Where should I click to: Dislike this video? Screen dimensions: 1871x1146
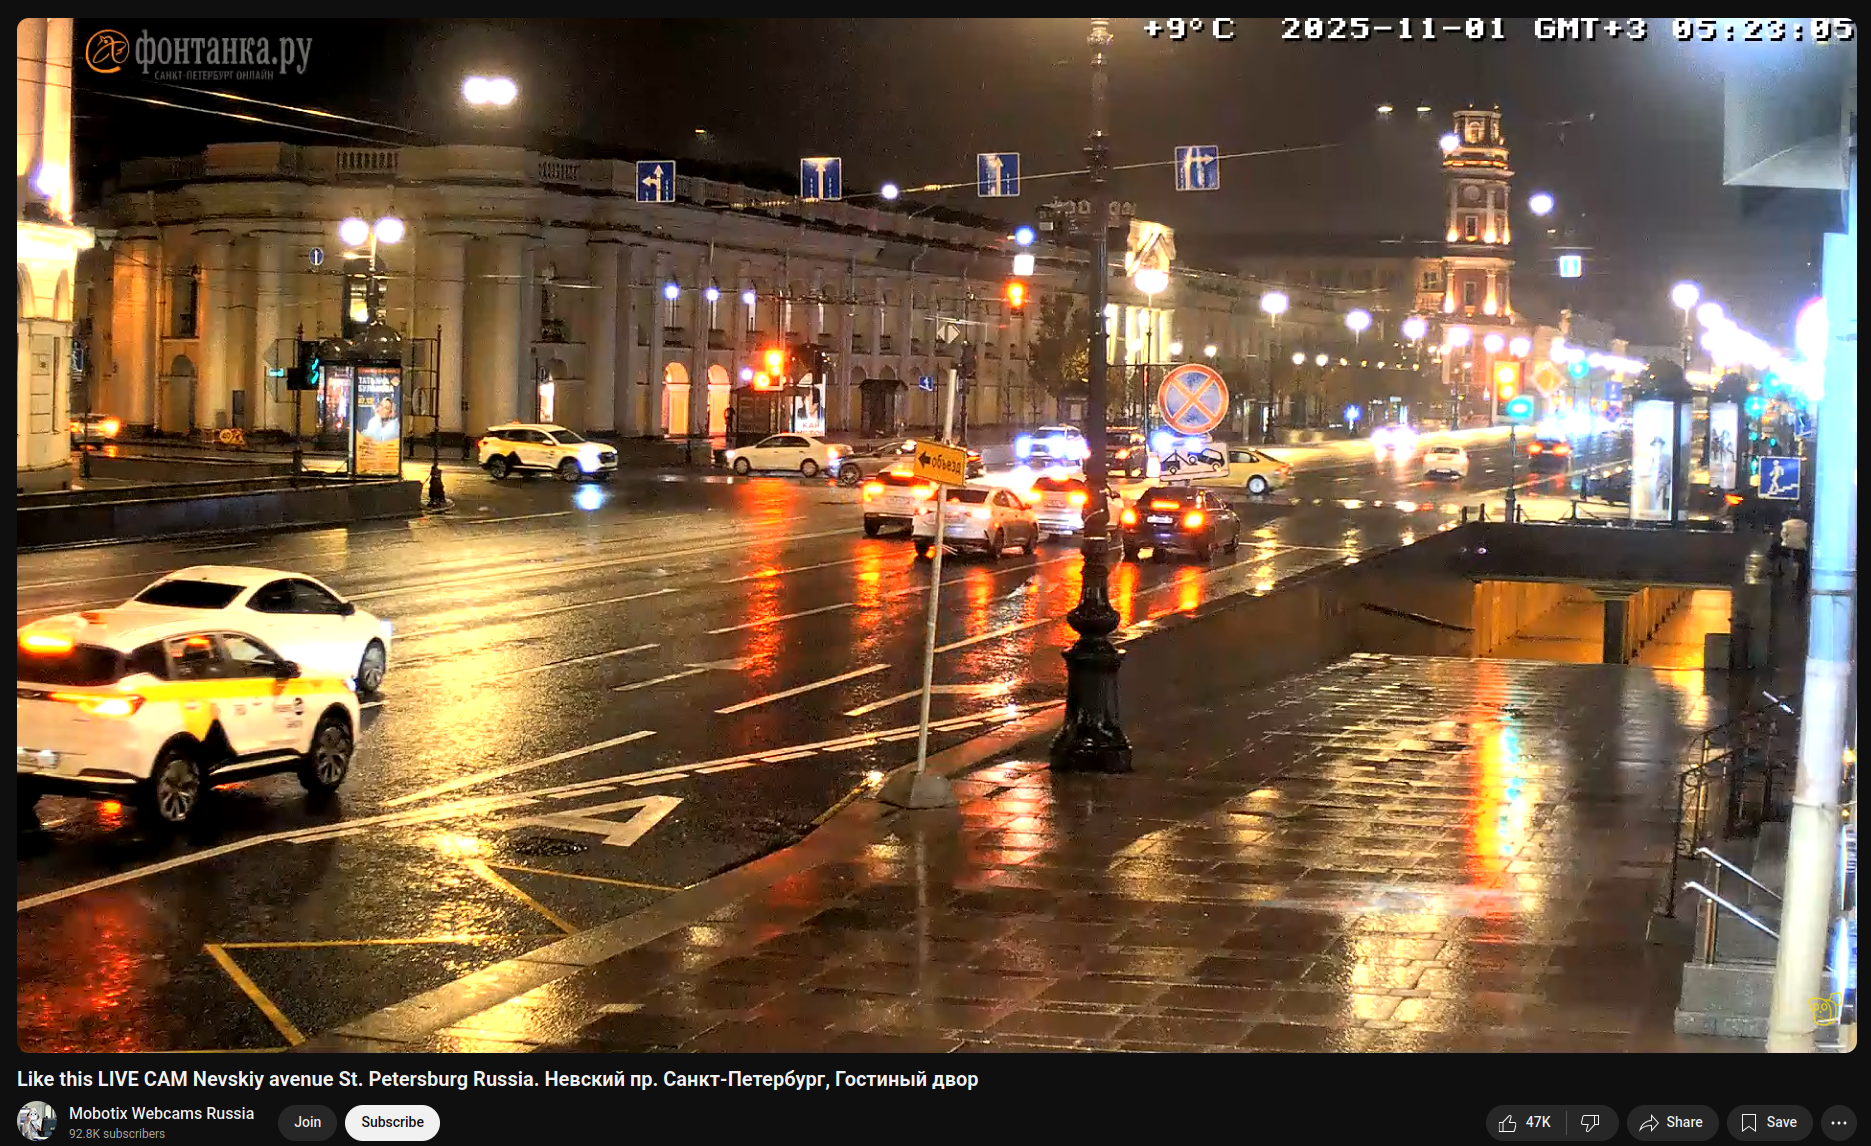pyautogui.click(x=1591, y=1123)
